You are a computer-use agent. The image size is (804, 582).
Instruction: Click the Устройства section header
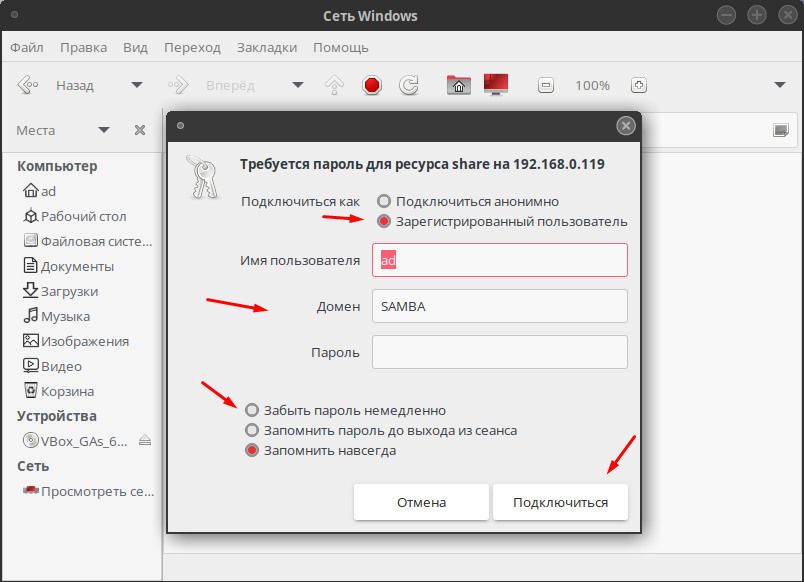point(56,416)
